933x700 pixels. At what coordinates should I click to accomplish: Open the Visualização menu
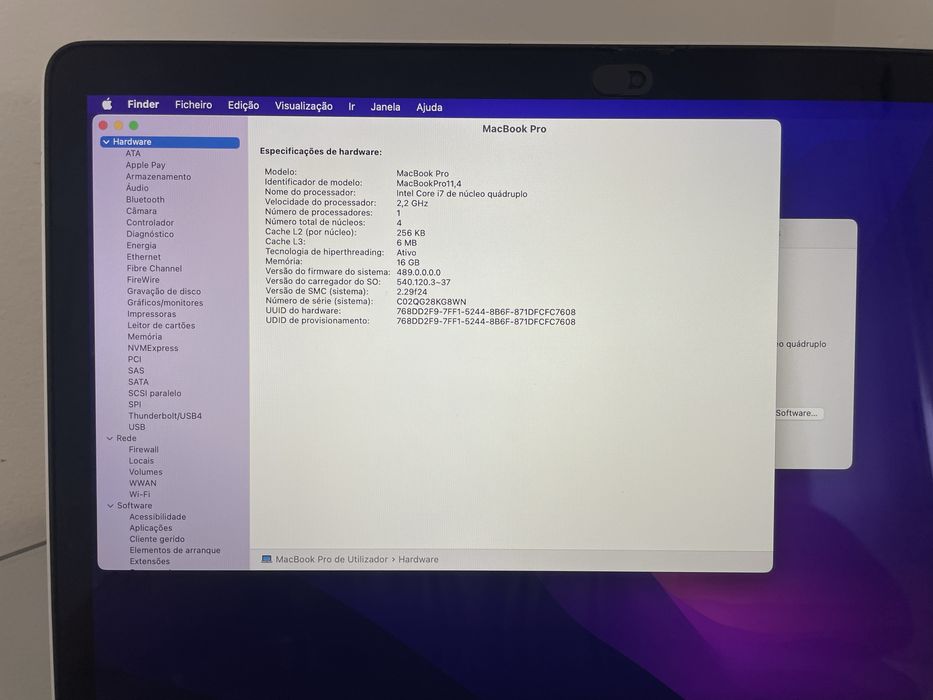coord(303,106)
